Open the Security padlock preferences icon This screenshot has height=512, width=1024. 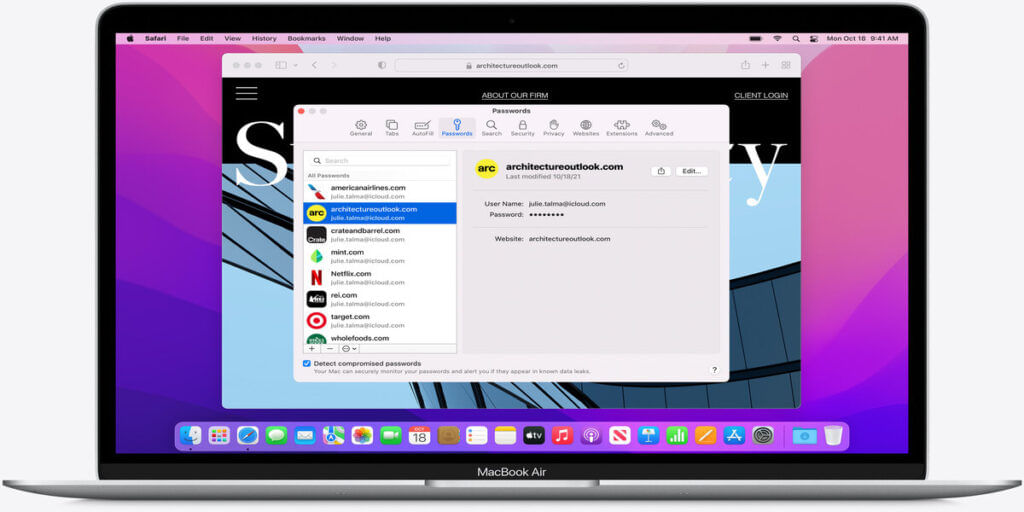pos(522,128)
